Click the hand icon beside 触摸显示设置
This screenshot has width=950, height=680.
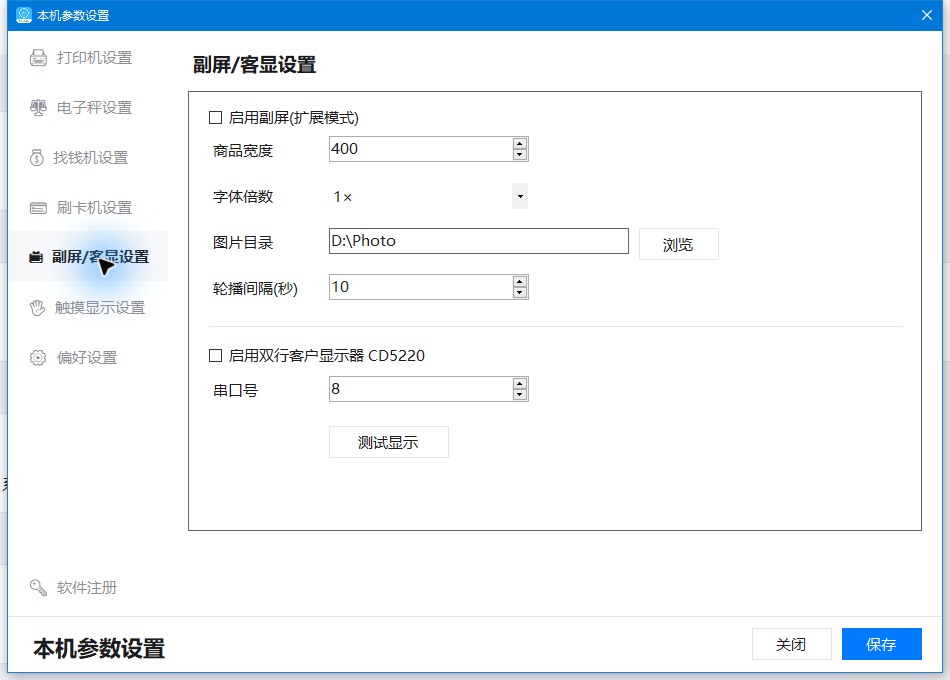pos(38,307)
